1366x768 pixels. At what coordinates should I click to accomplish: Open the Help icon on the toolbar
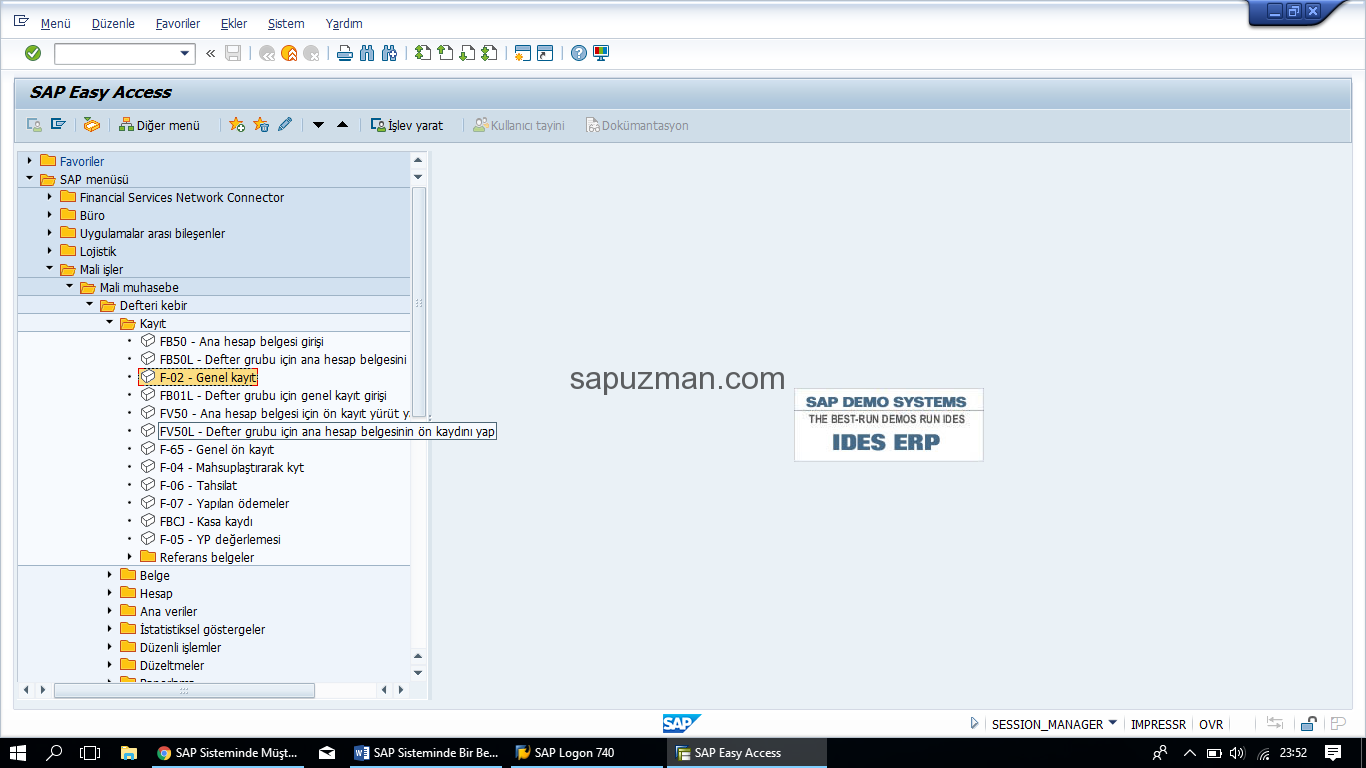pyautogui.click(x=578, y=53)
